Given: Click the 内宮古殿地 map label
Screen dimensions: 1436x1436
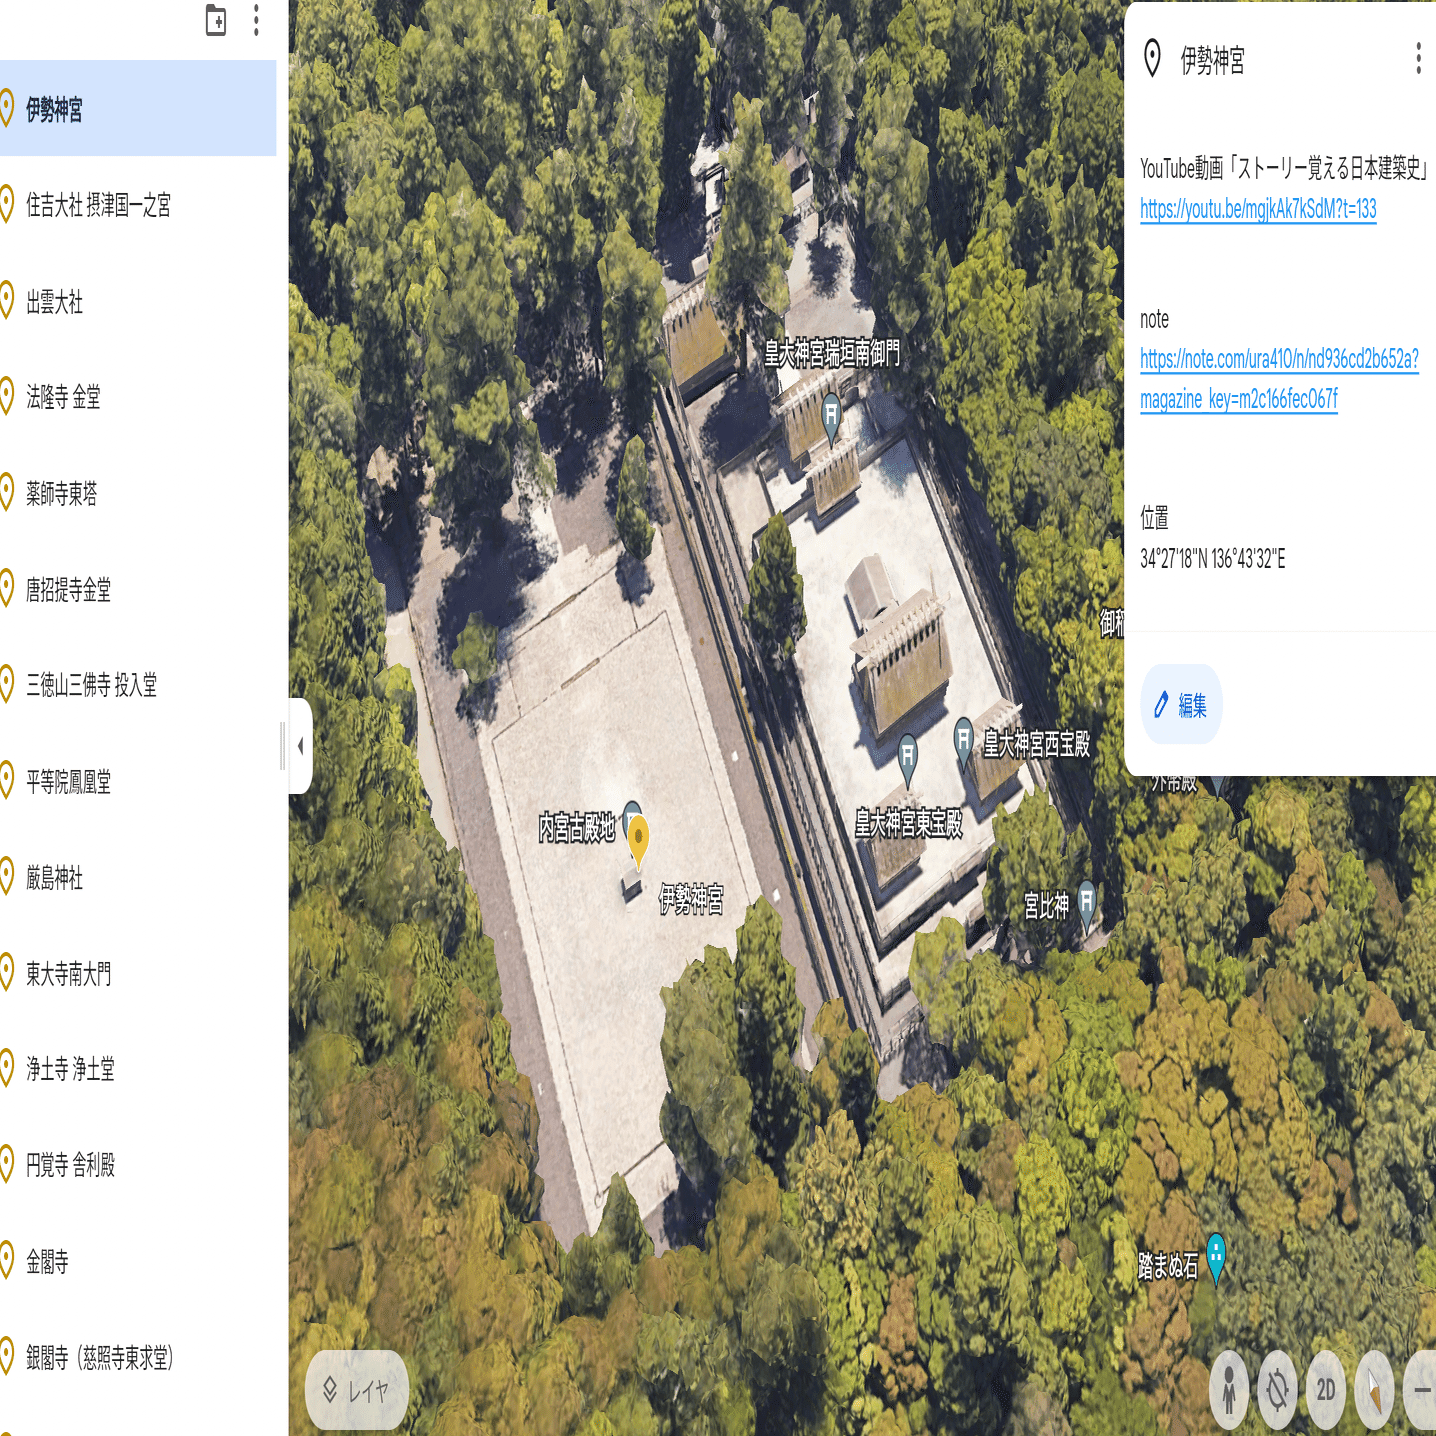Looking at the screenshot, I should click(x=577, y=828).
